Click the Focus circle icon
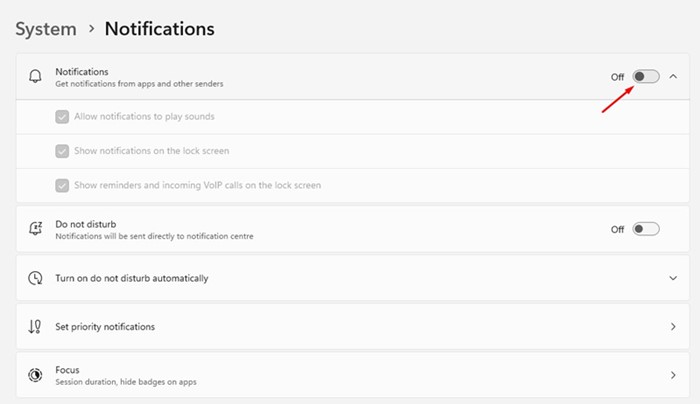The image size is (700, 404). tap(35, 375)
